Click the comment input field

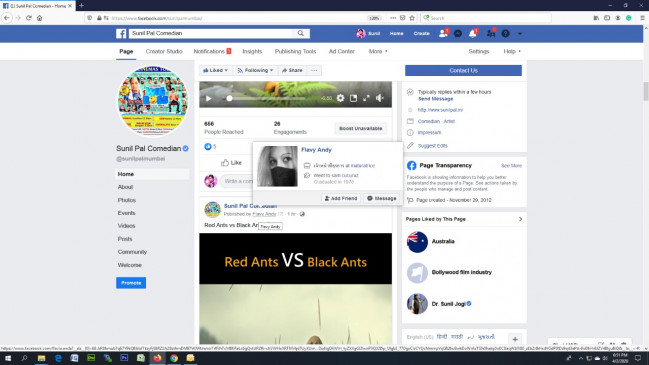tap(236, 181)
